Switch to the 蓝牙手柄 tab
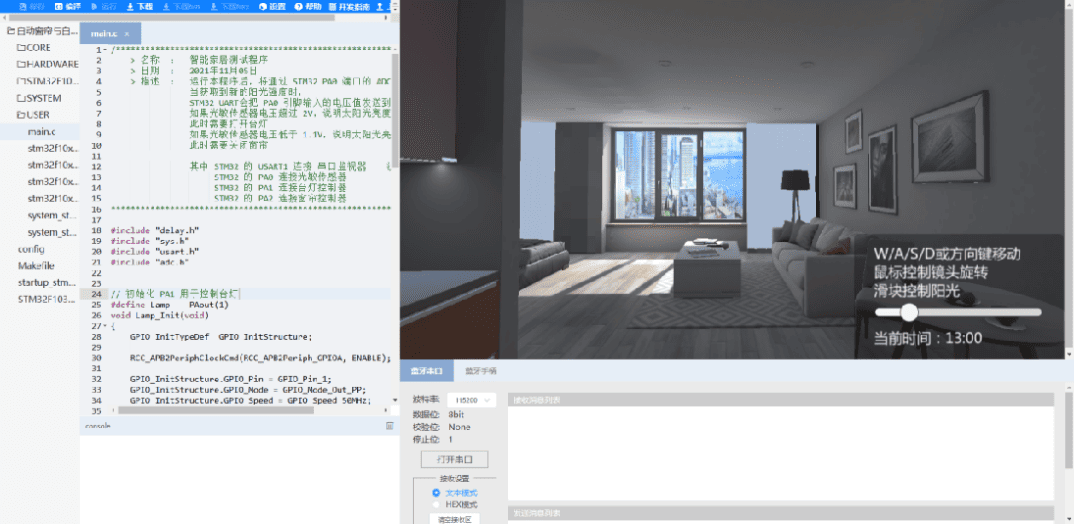This screenshot has width=1075, height=524. tap(481, 371)
